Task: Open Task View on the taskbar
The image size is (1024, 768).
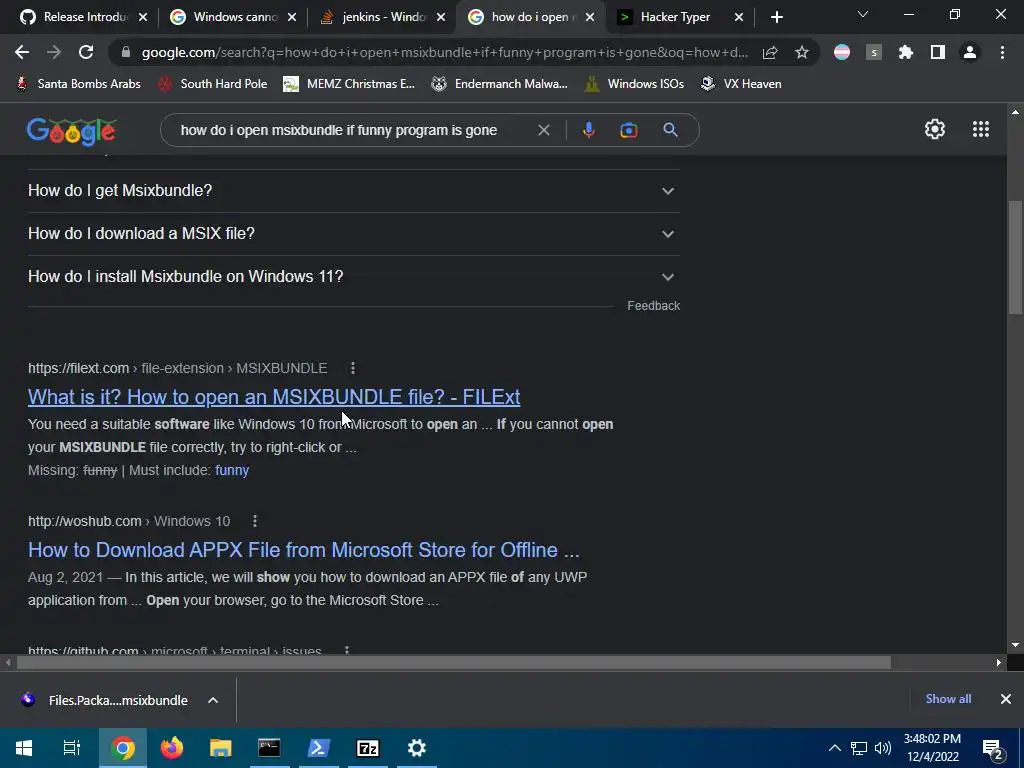Action: click(72, 748)
